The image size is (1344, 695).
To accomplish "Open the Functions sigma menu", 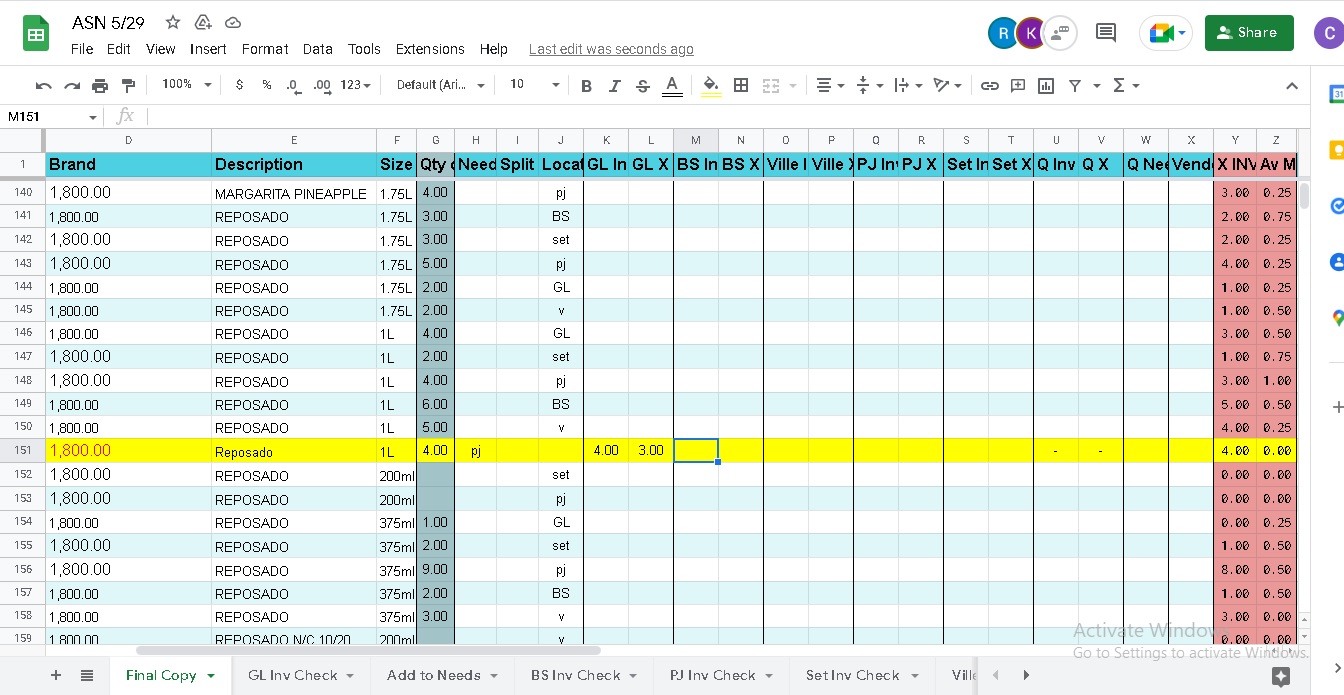I will [x=1126, y=86].
